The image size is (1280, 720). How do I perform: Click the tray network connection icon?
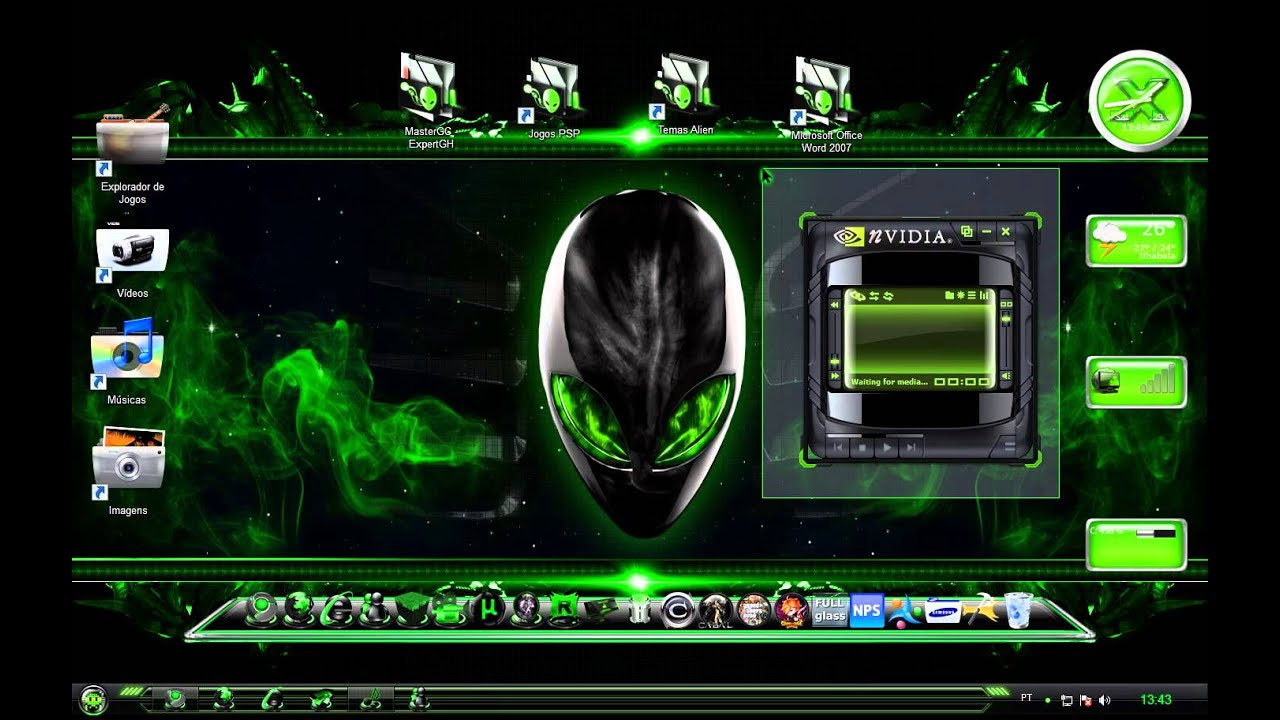pos(1067,700)
